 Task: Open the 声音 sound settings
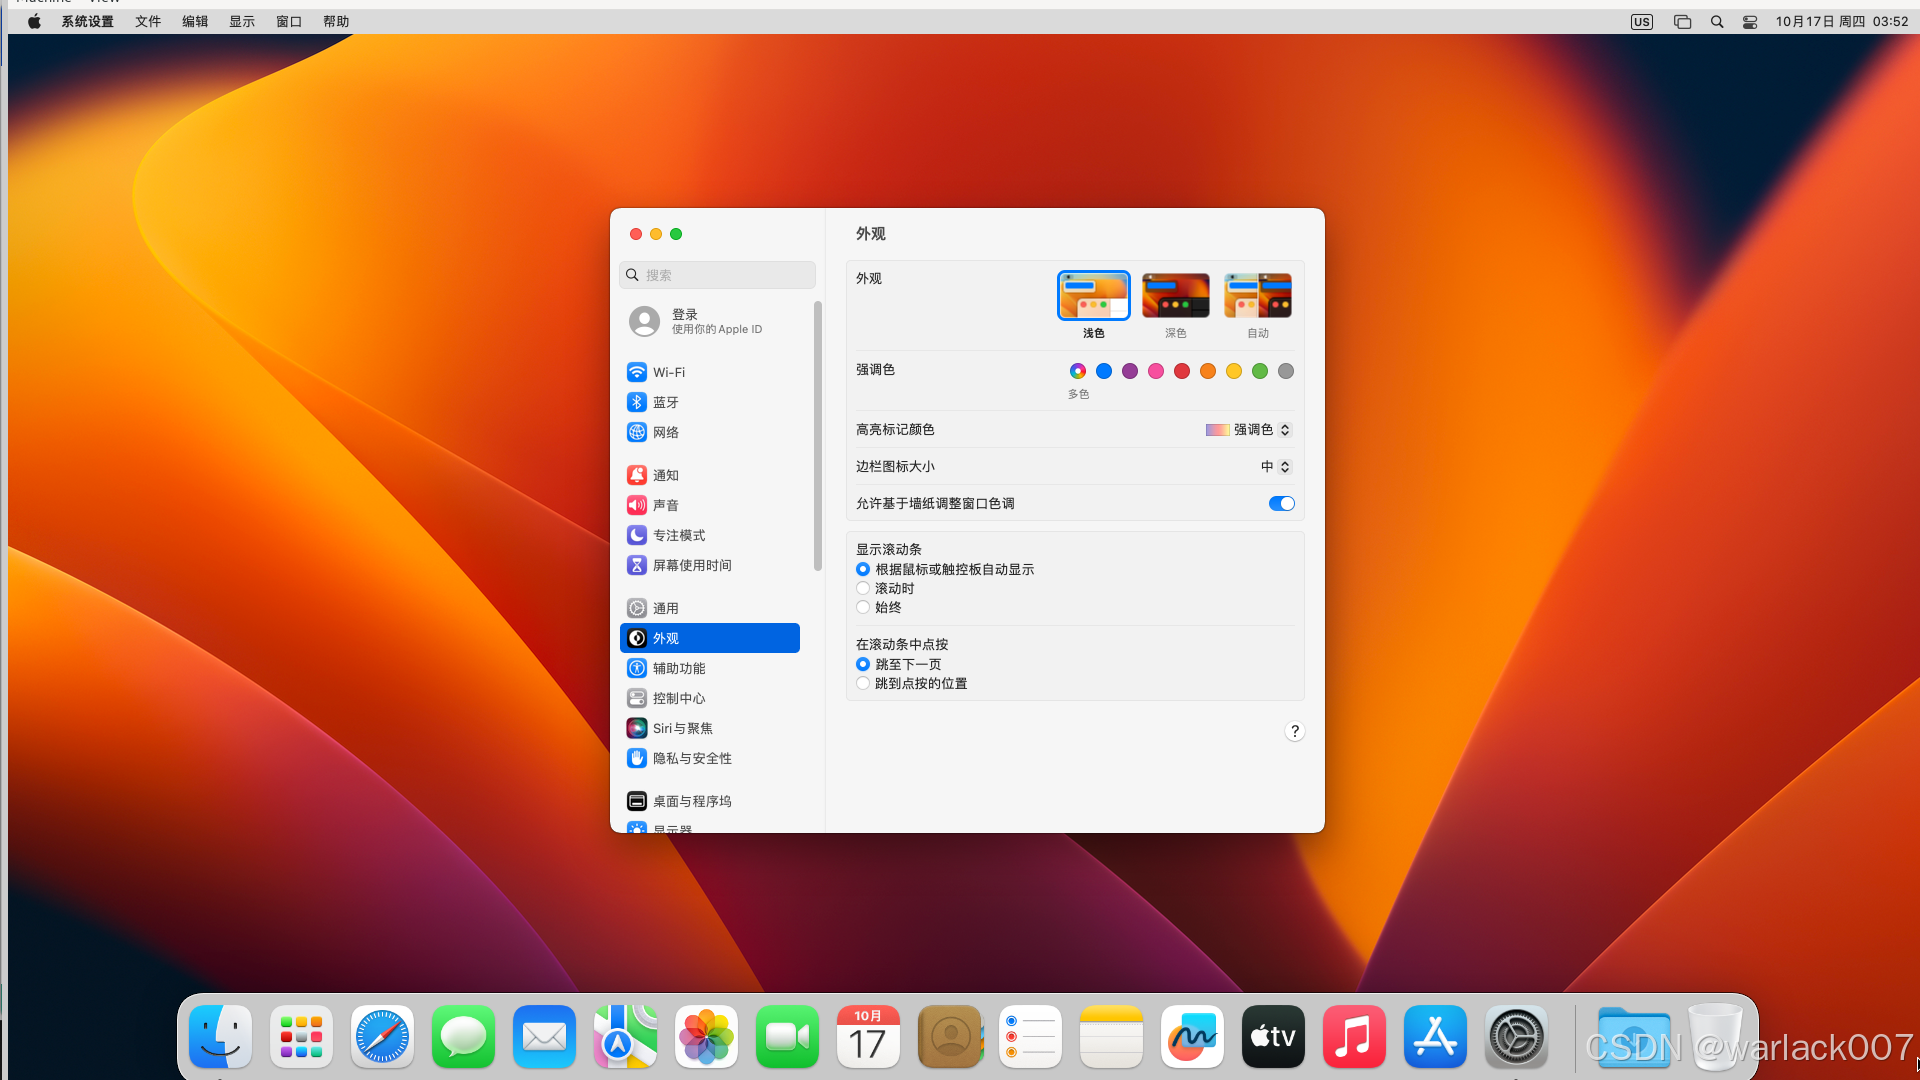point(710,505)
